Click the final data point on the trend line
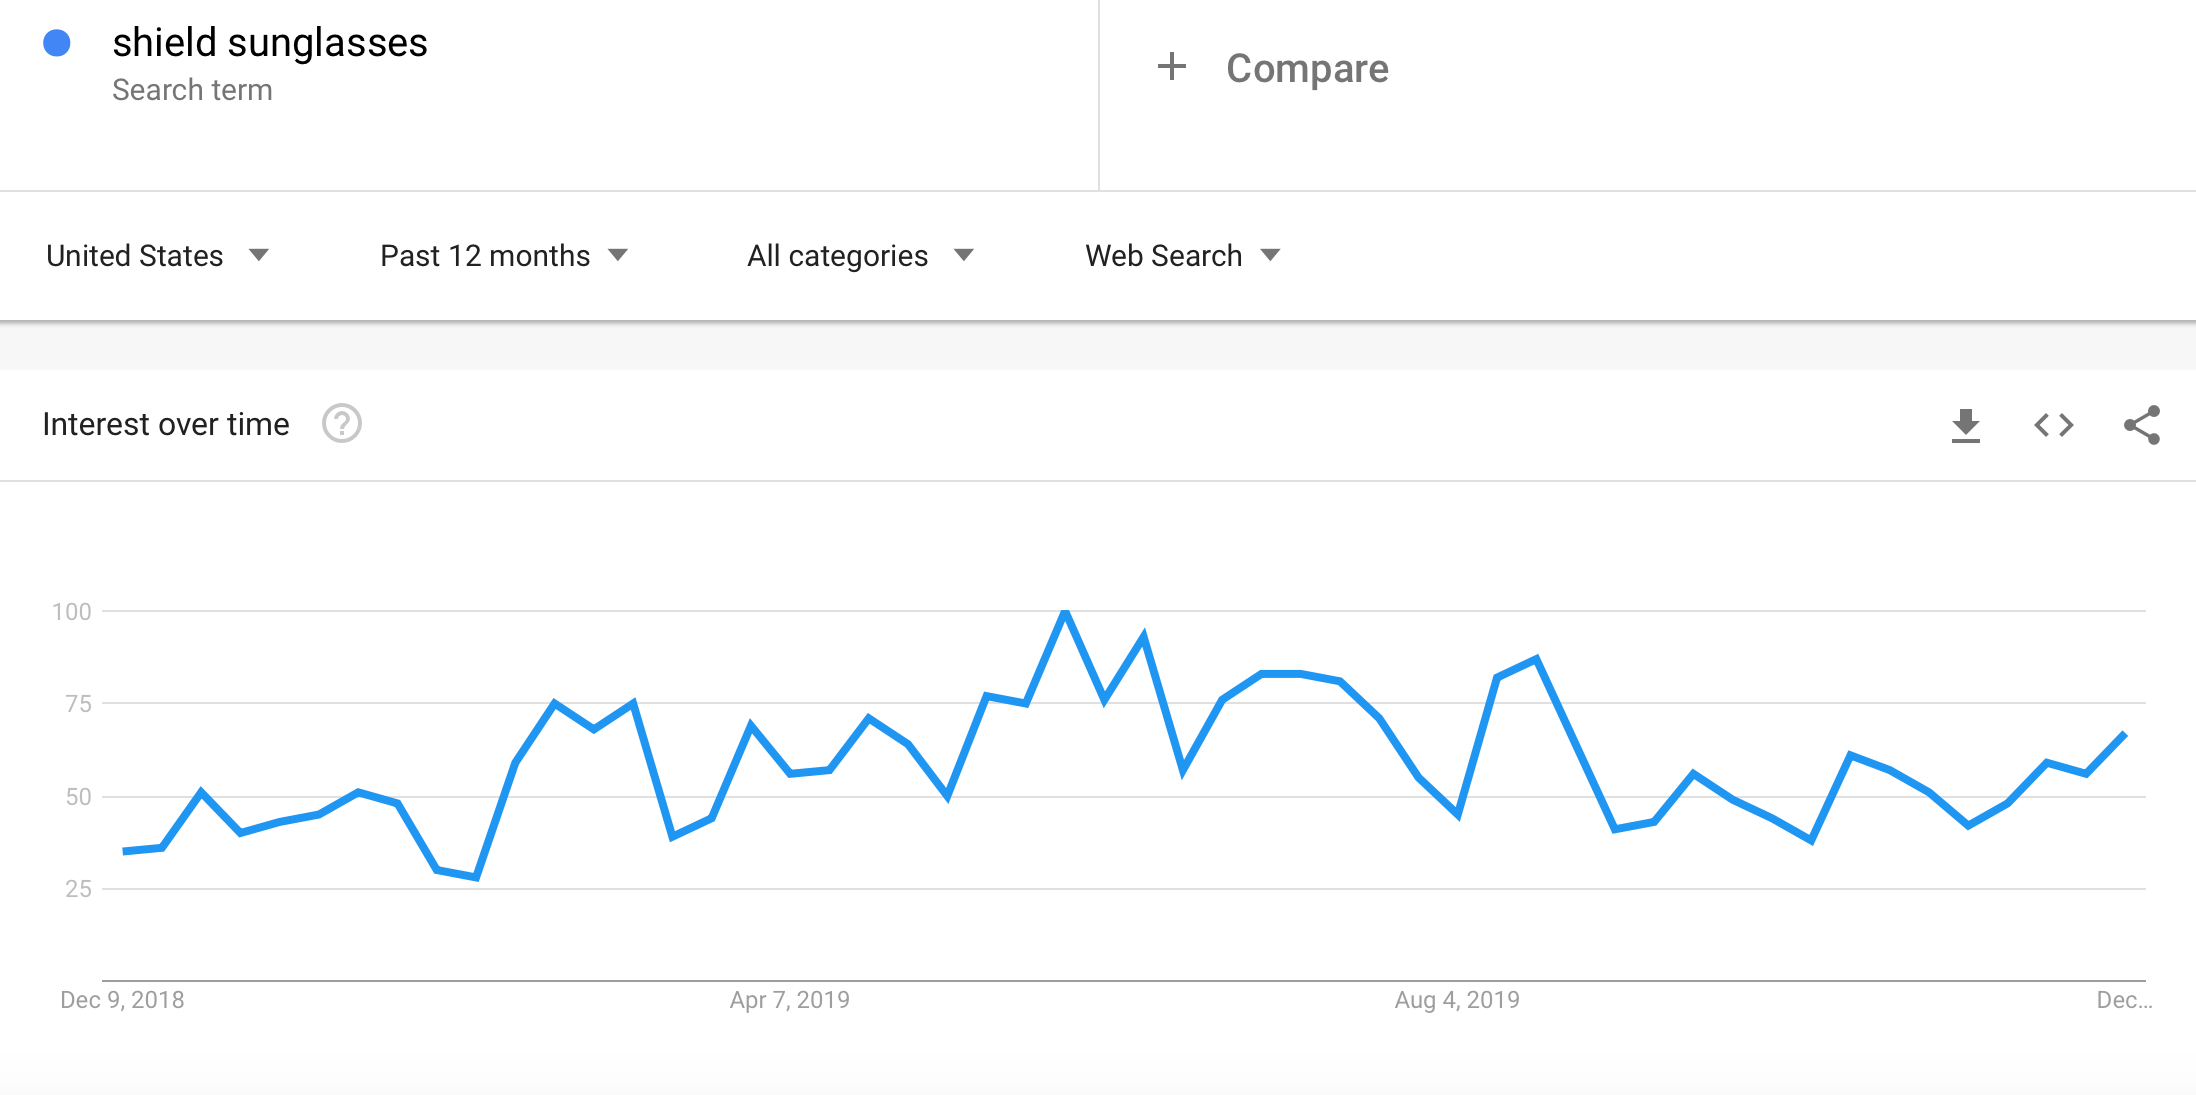 [2124, 735]
